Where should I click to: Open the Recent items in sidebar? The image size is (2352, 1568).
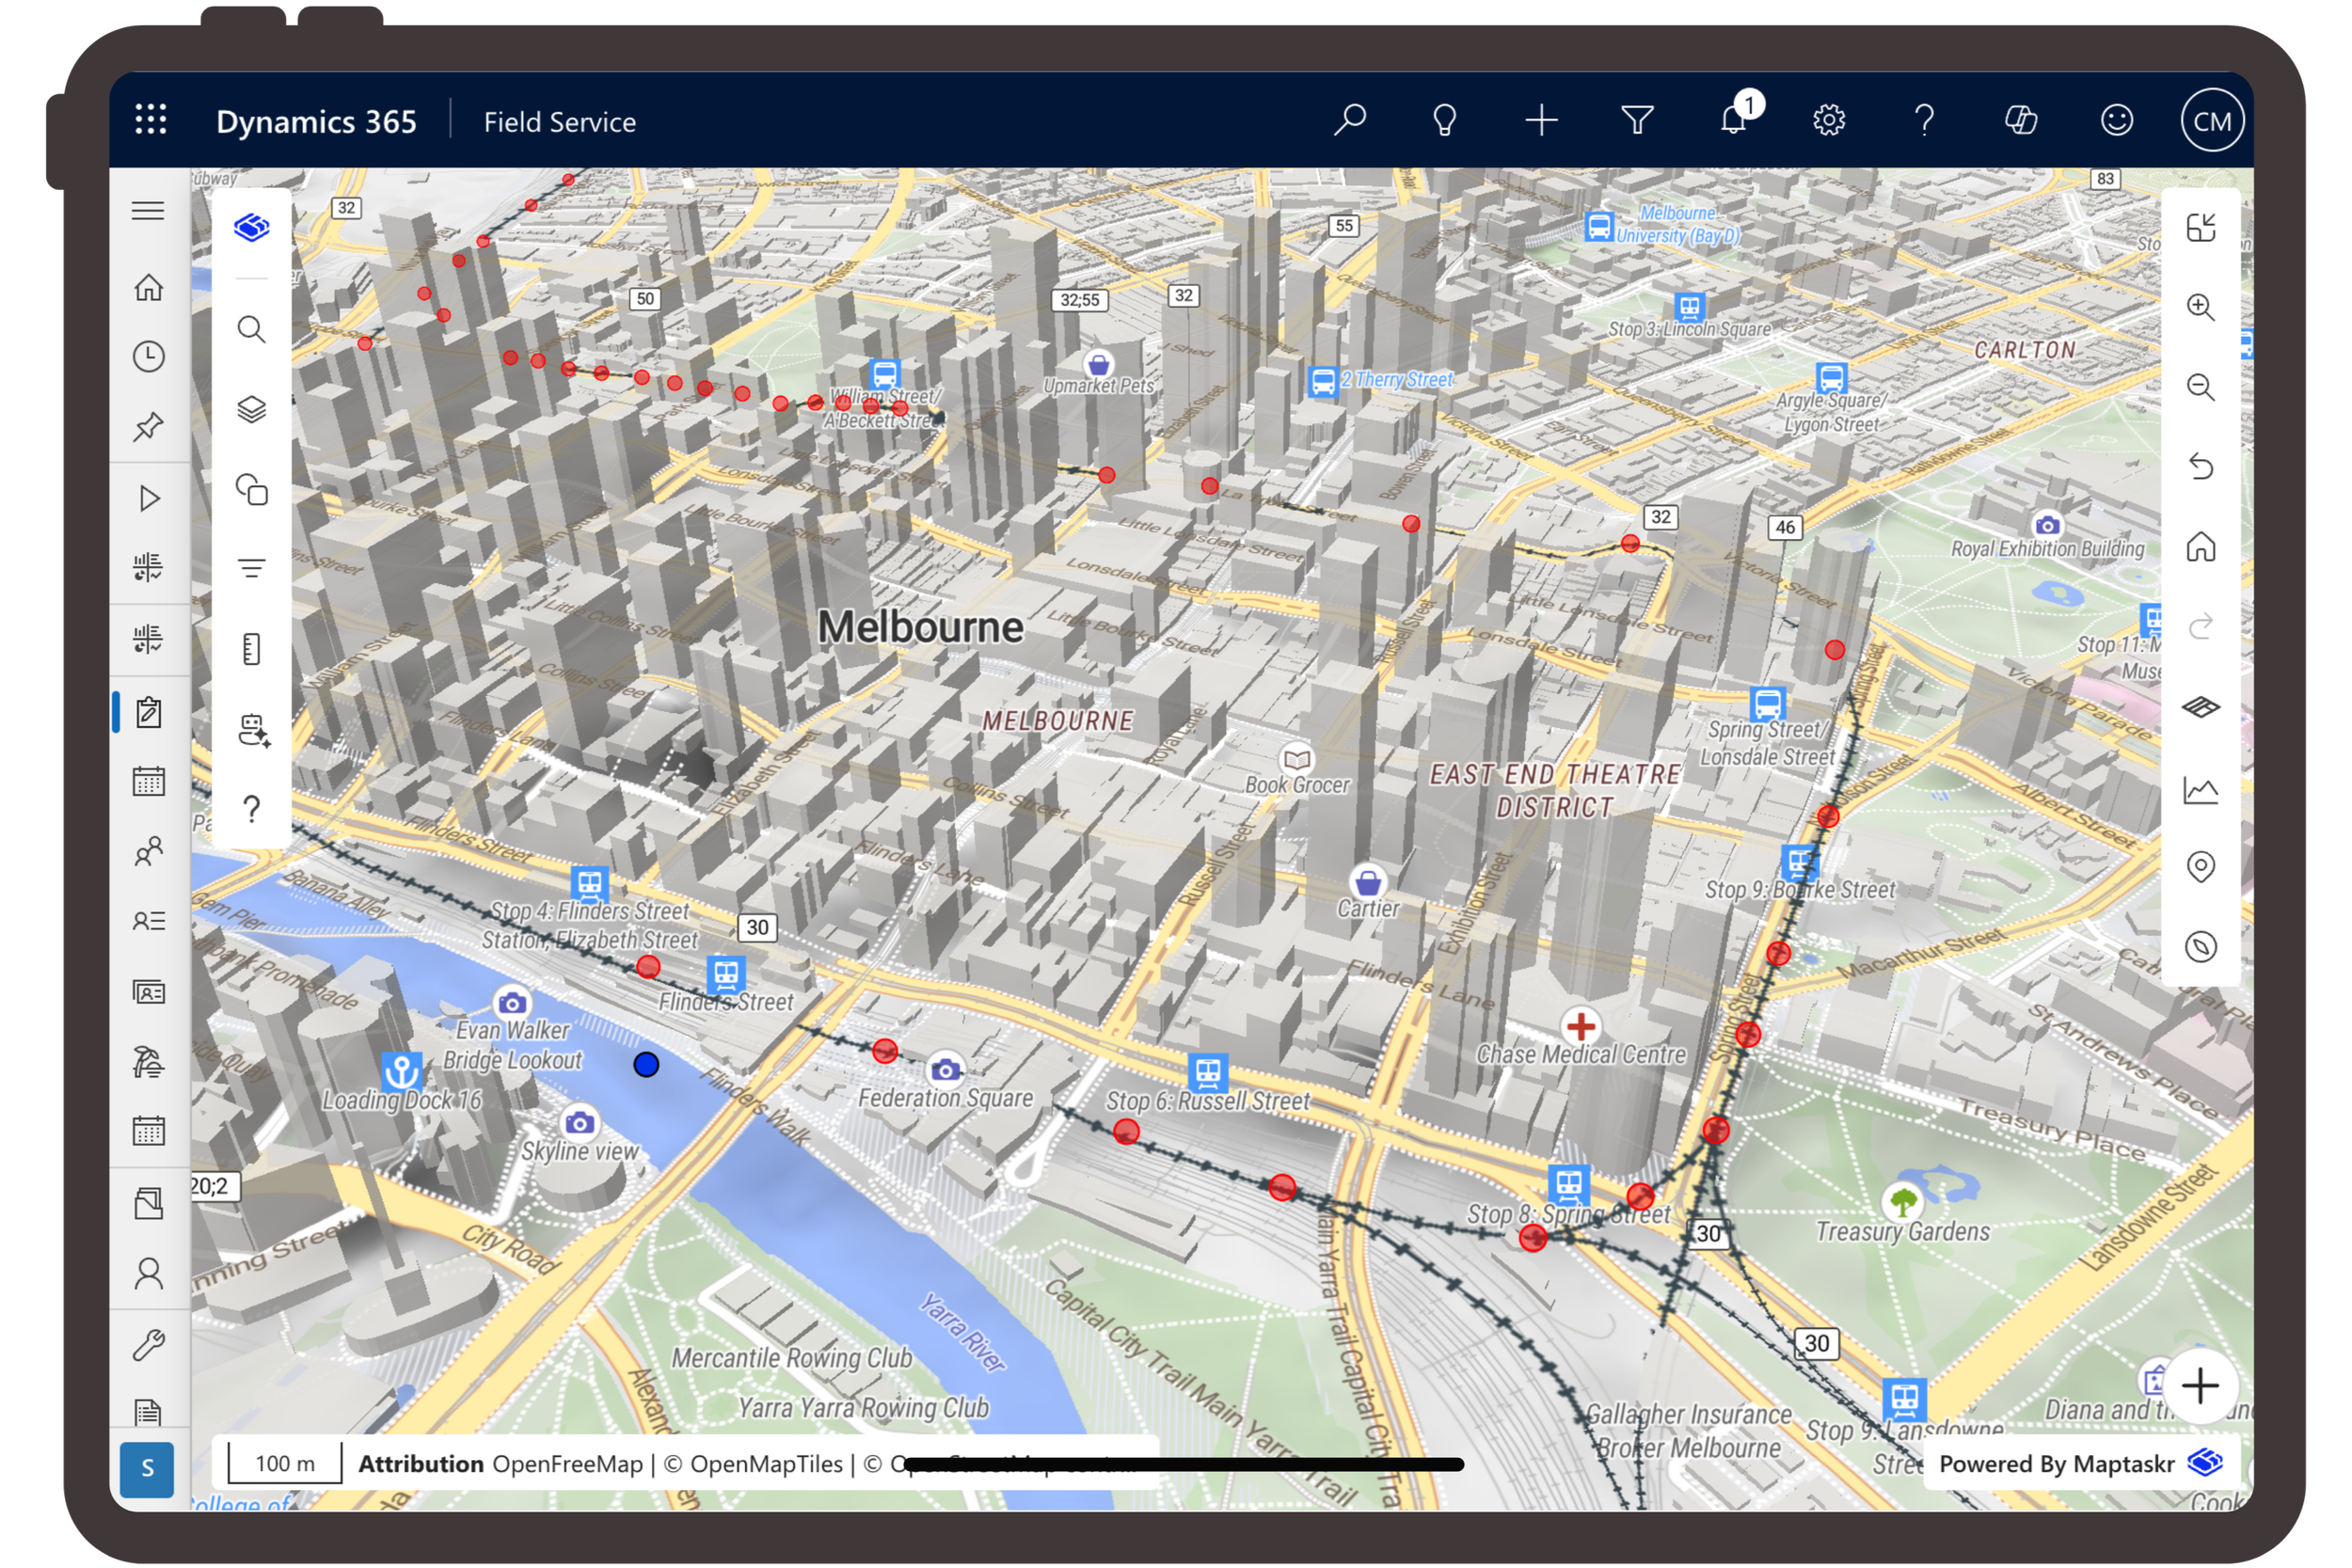click(x=148, y=357)
